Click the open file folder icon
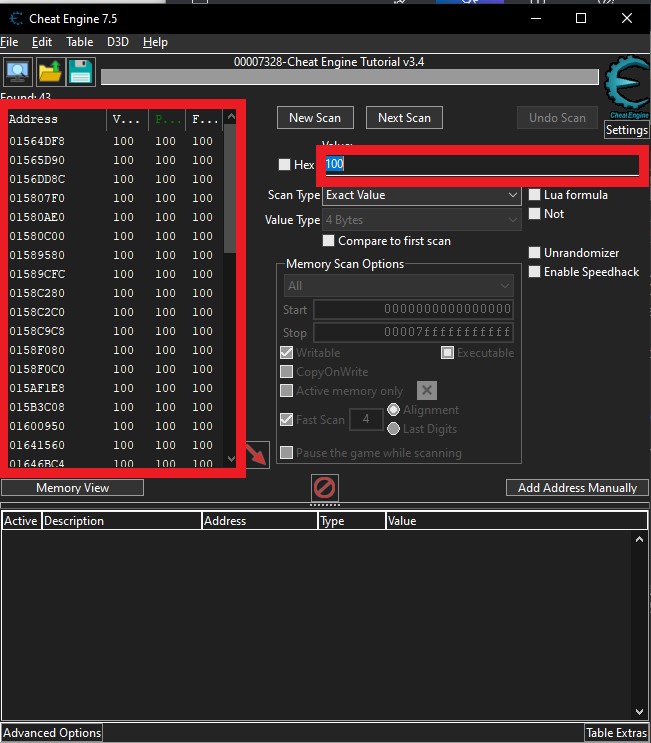Viewport: 651px width, 743px height. coord(49,72)
